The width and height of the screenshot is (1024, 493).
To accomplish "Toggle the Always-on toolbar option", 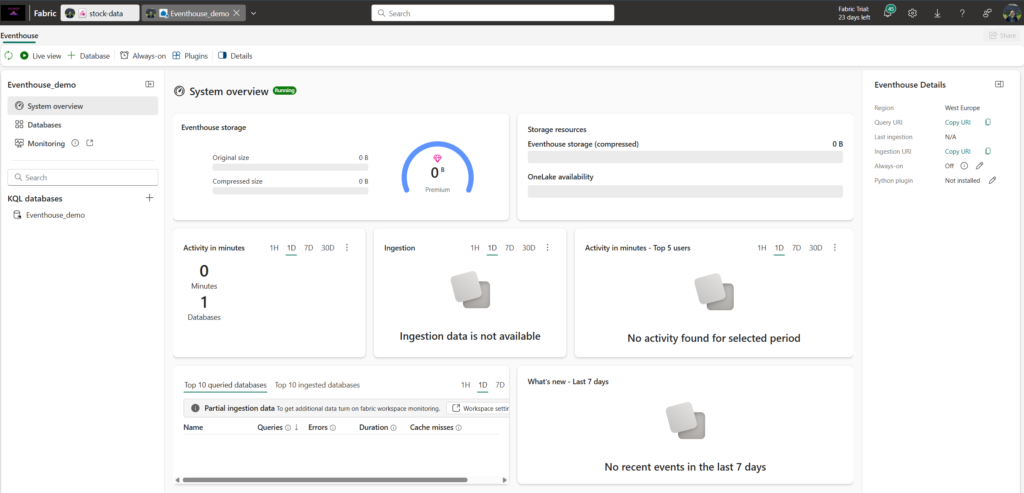I will (142, 55).
